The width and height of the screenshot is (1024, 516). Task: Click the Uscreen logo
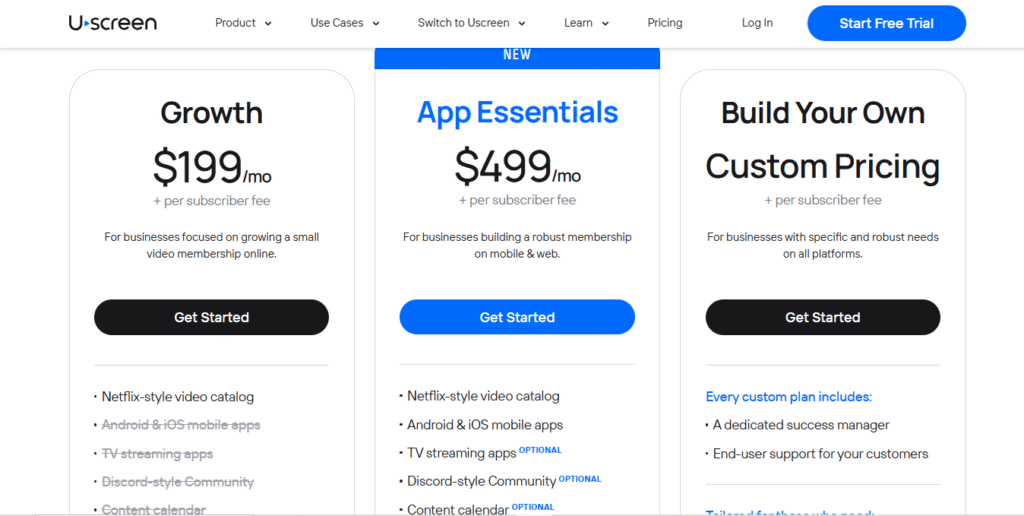pos(112,23)
